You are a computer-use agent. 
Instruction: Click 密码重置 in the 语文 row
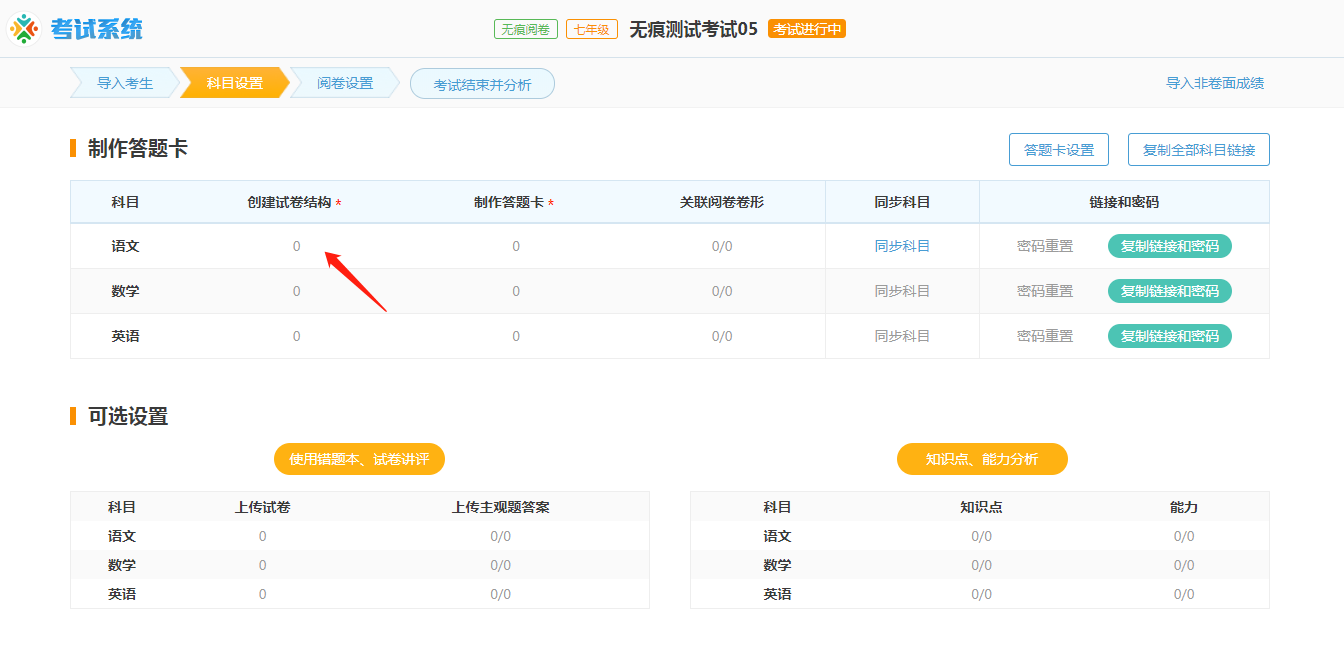coord(1045,246)
